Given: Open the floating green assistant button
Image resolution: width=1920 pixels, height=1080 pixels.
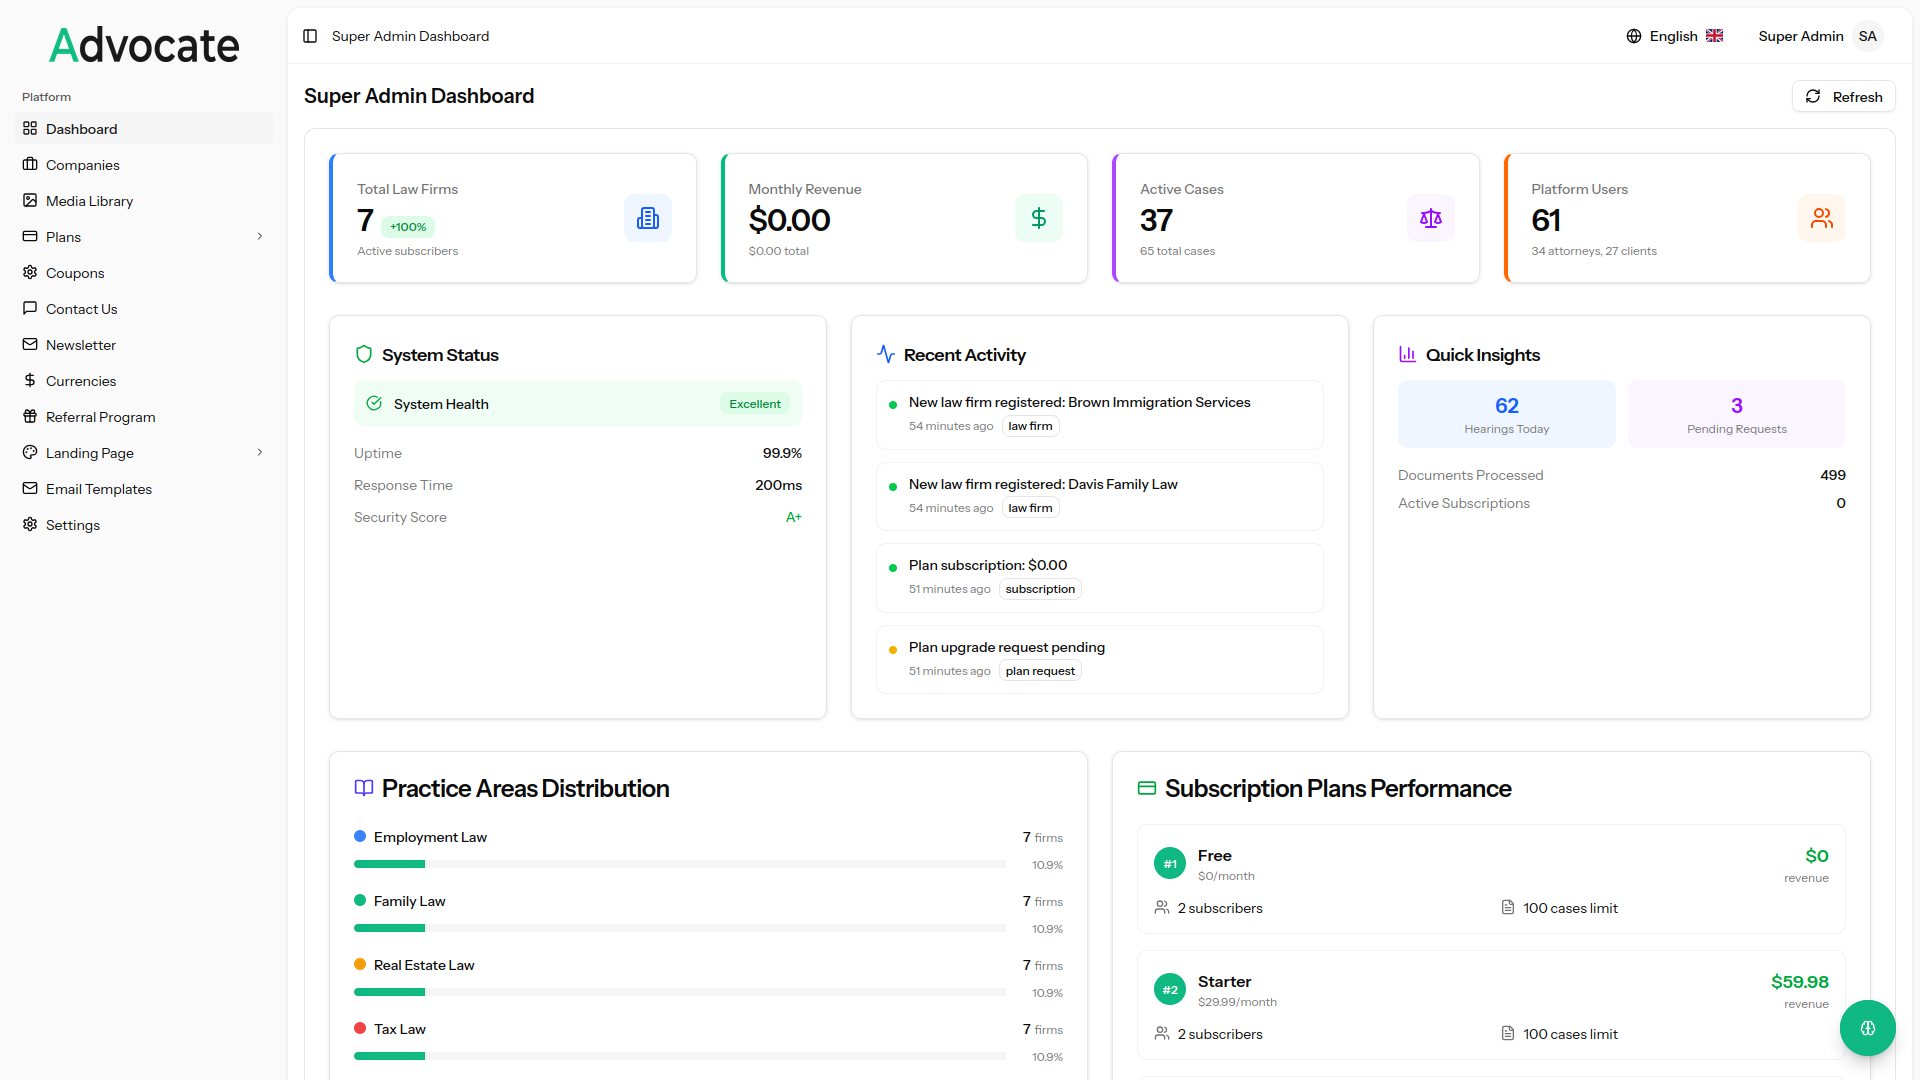Looking at the screenshot, I should [x=1867, y=1028].
